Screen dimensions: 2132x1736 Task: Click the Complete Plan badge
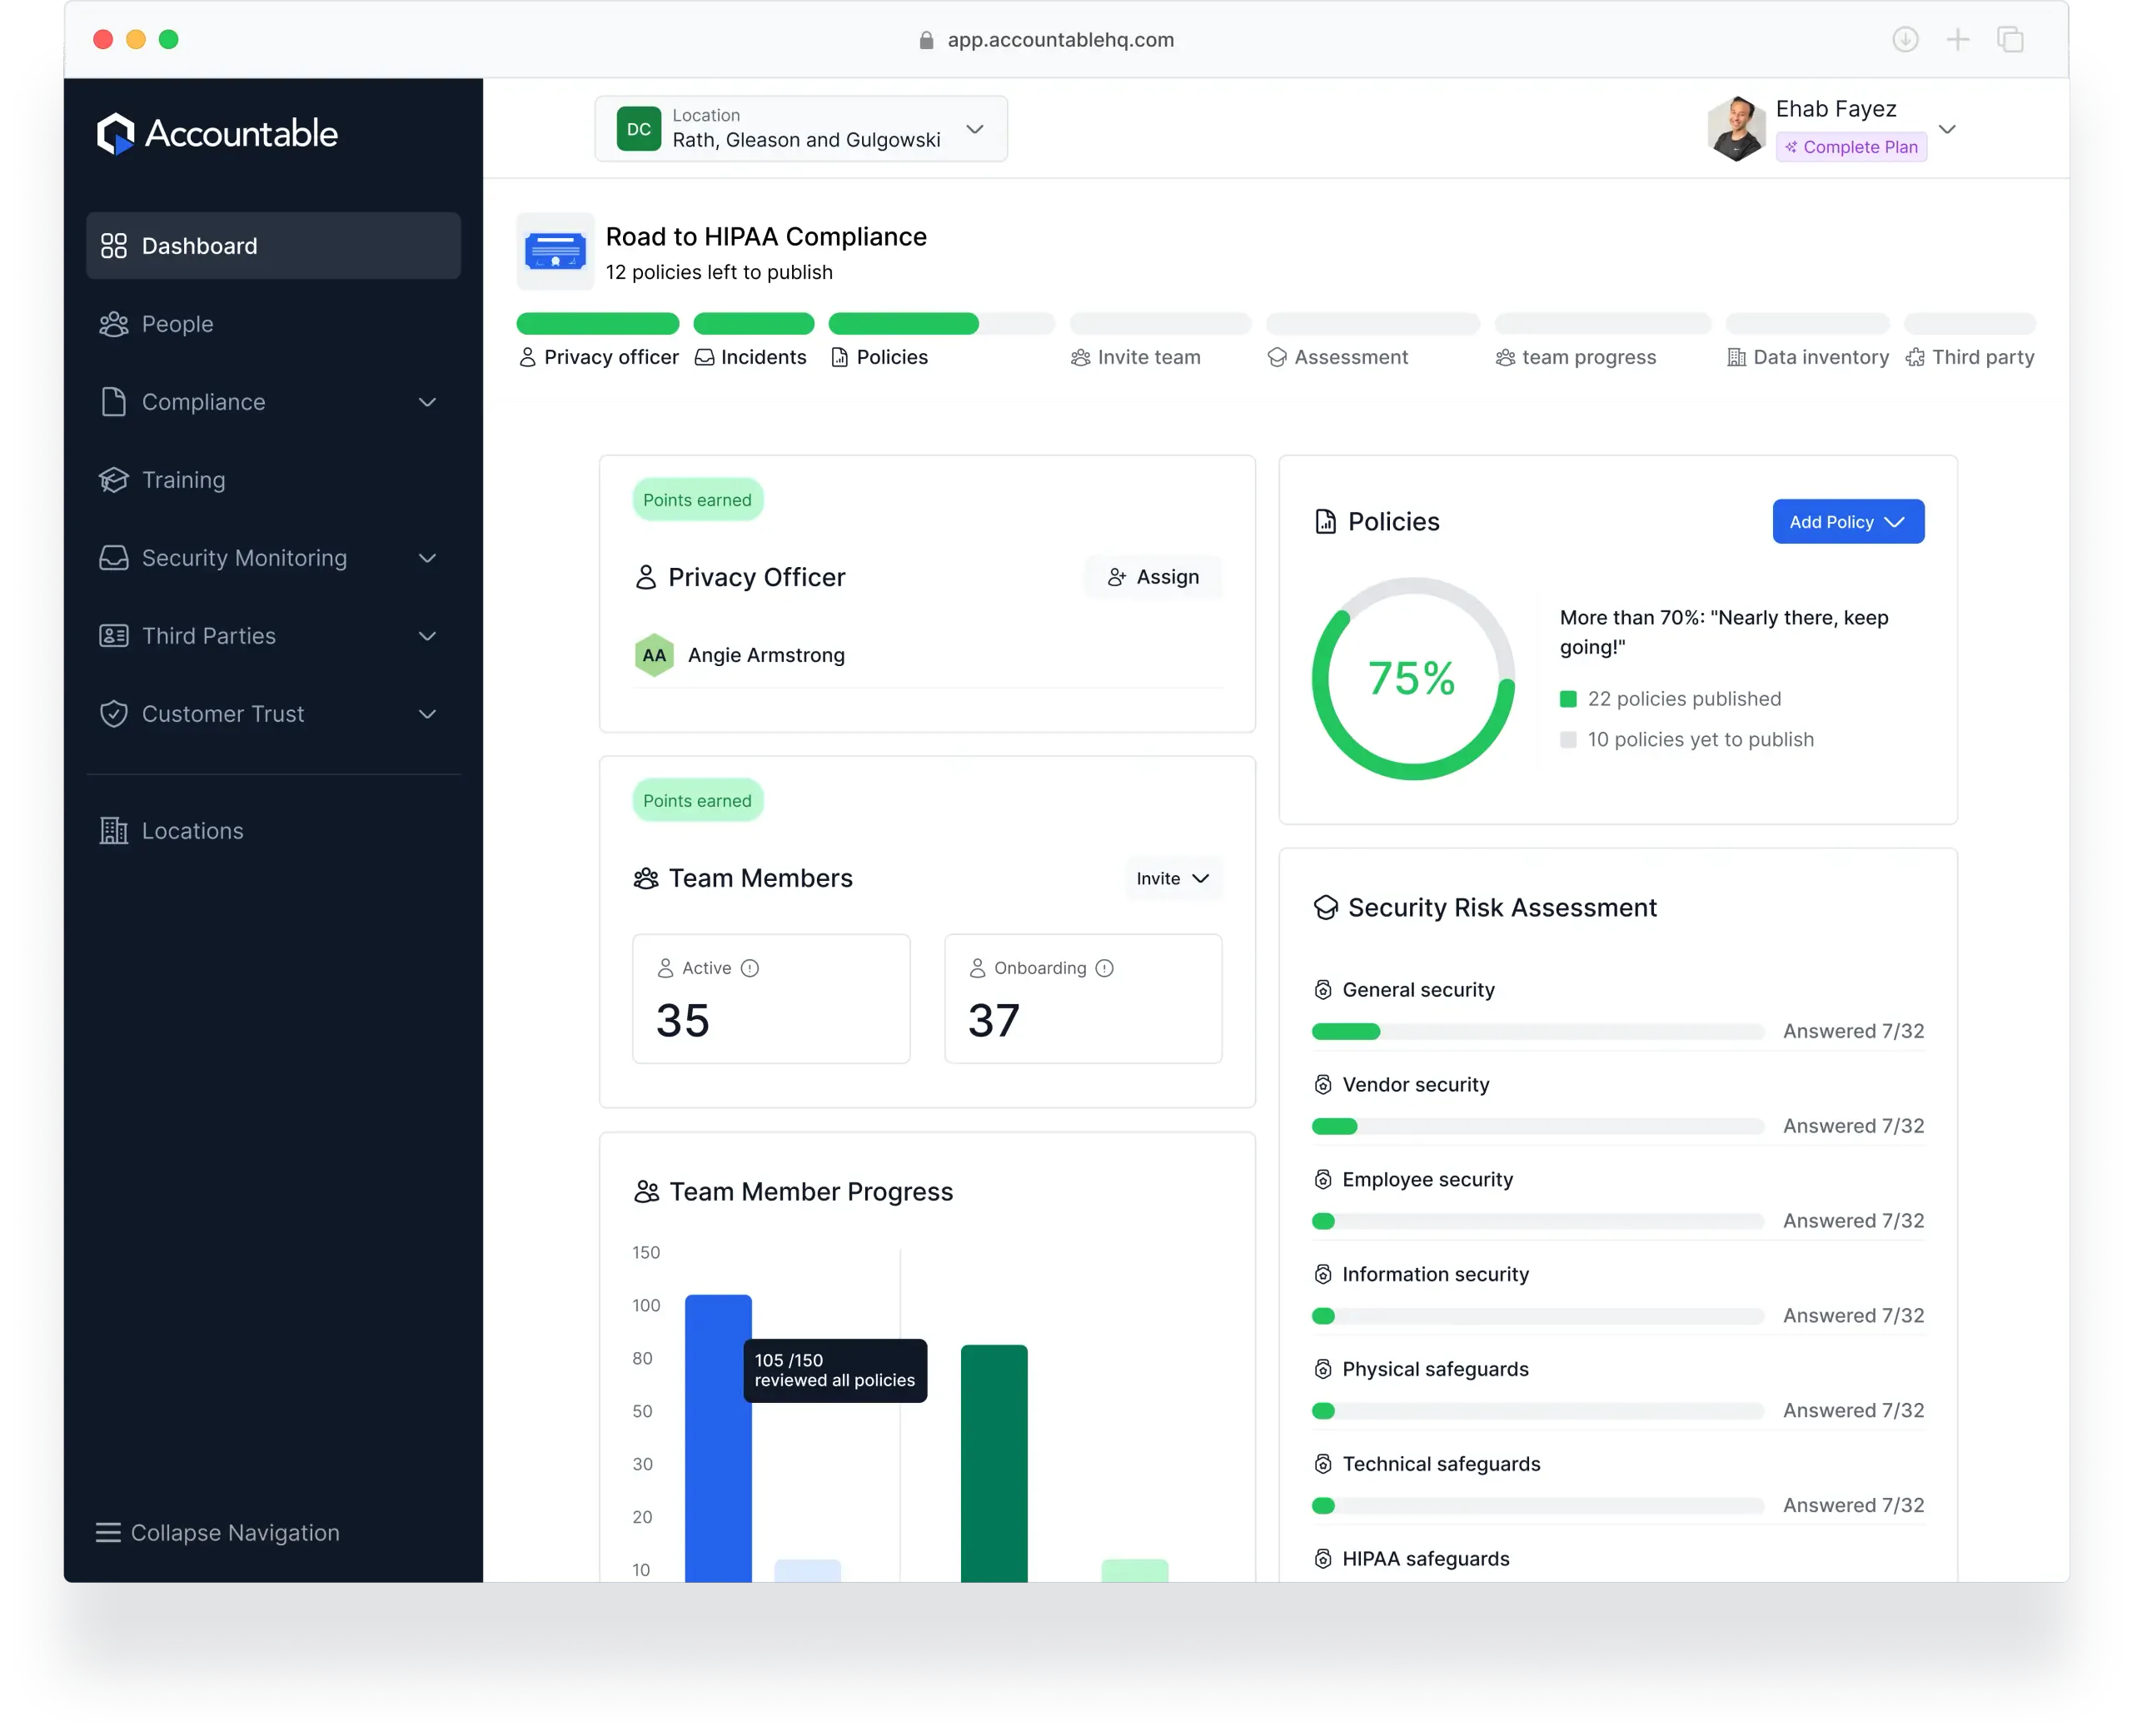(x=1851, y=146)
